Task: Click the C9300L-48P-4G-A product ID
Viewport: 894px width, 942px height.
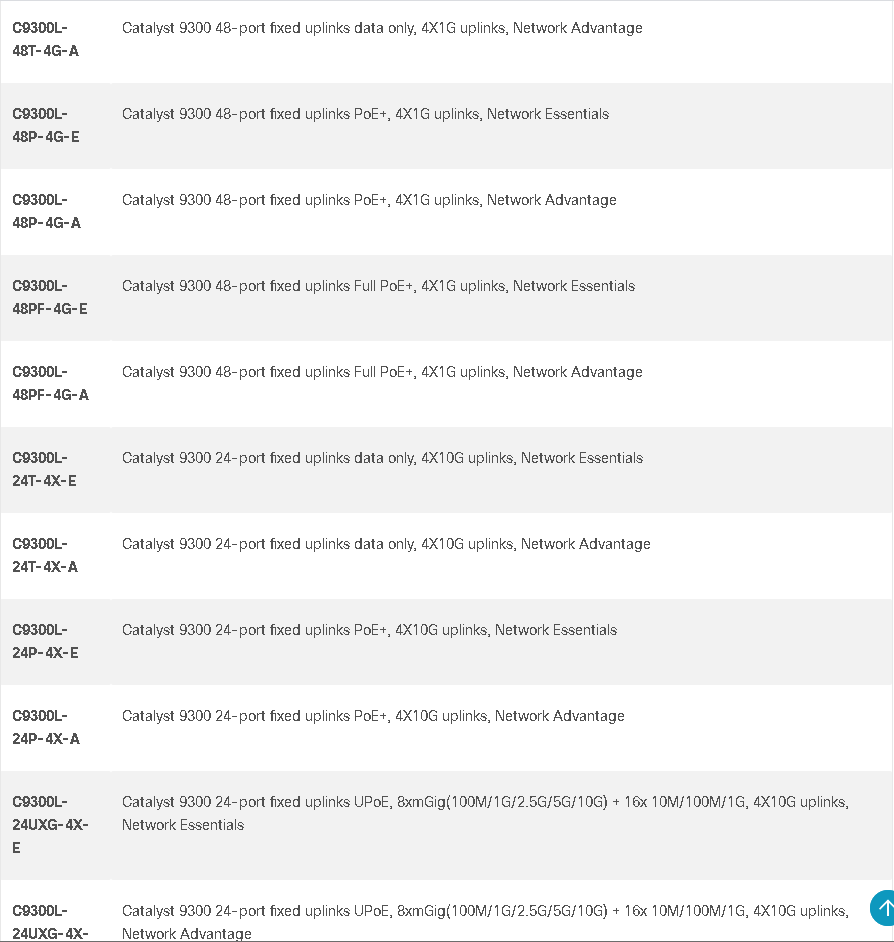Action: click(46, 211)
